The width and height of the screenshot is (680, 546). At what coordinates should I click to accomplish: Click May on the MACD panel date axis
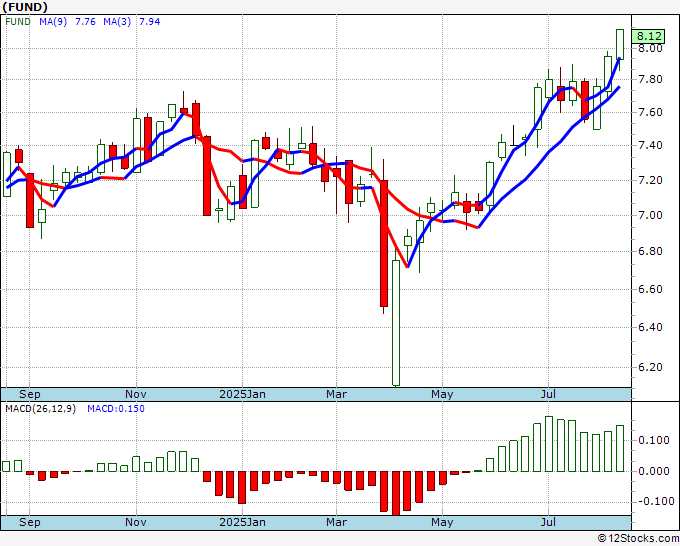point(442,522)
